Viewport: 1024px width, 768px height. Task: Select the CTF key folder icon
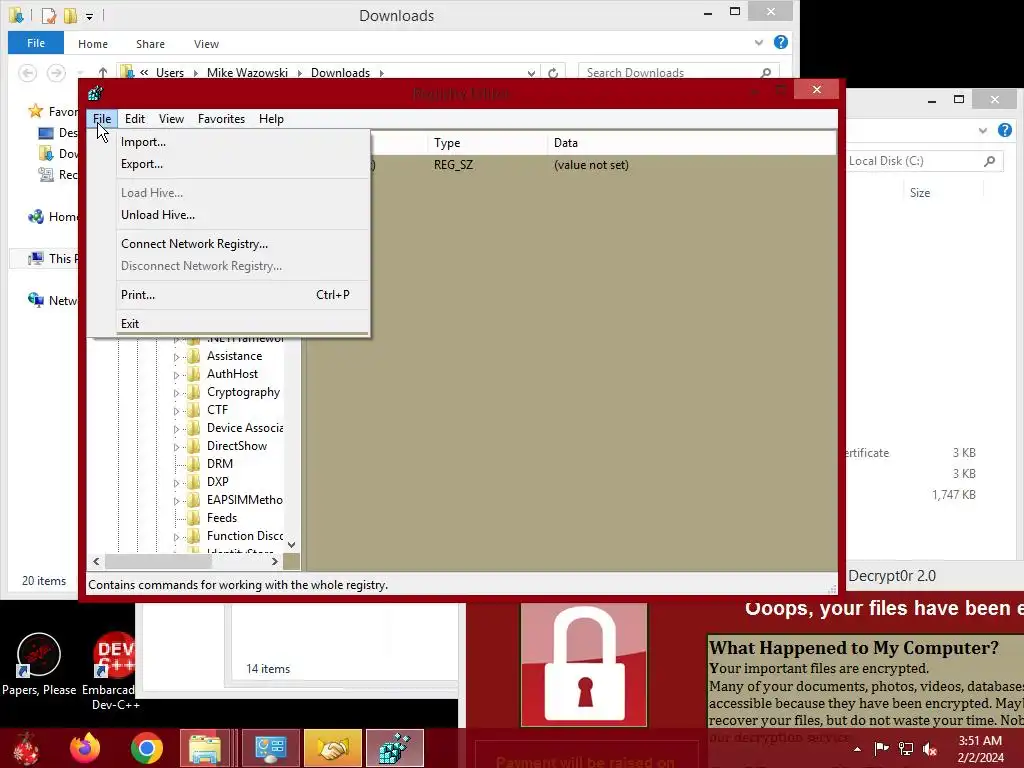[193, 409]
